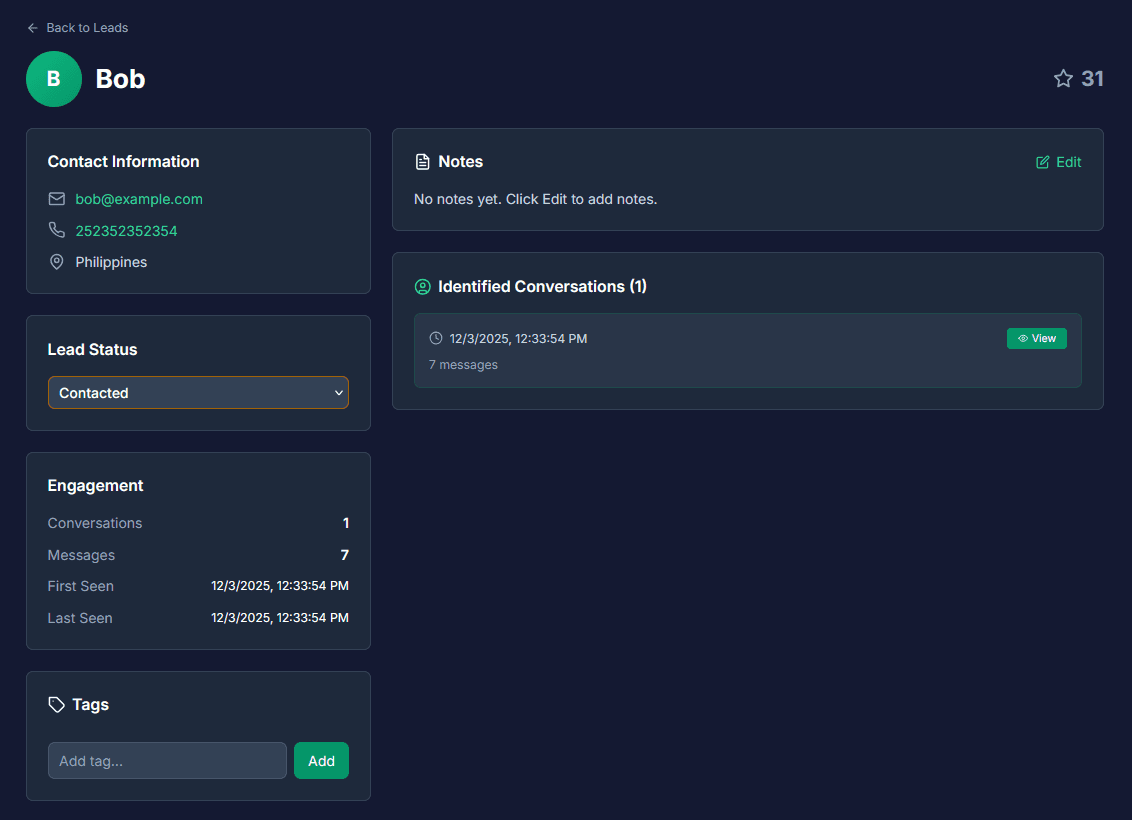Click the star rating icon near the score
The image size is (1132, 820).
1062,78
